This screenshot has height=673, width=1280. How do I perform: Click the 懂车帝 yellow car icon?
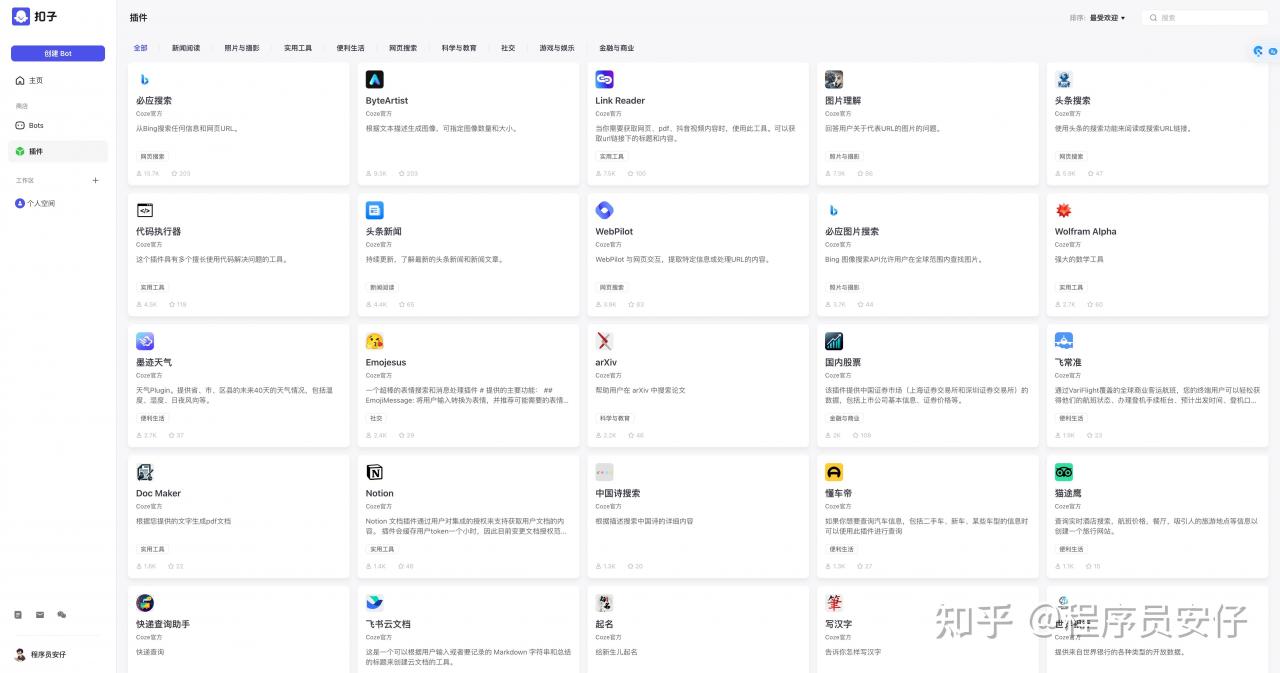pos(834,472)
